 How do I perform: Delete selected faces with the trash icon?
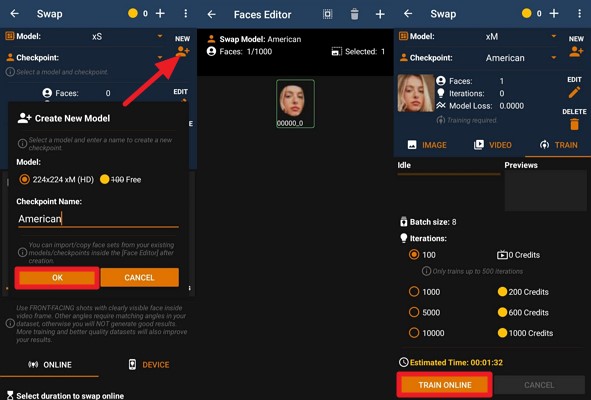354,14
